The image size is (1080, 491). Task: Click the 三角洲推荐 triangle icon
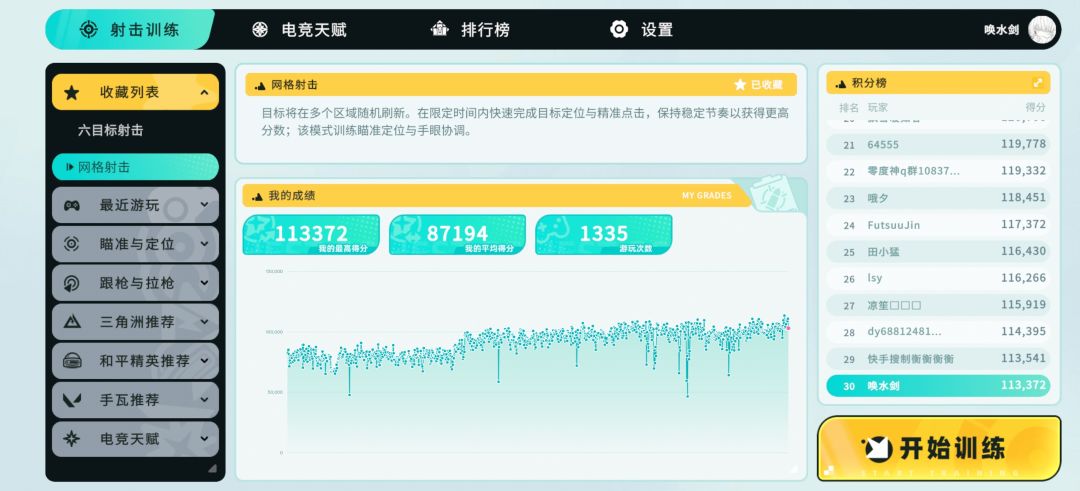click(x=72, y=322)
